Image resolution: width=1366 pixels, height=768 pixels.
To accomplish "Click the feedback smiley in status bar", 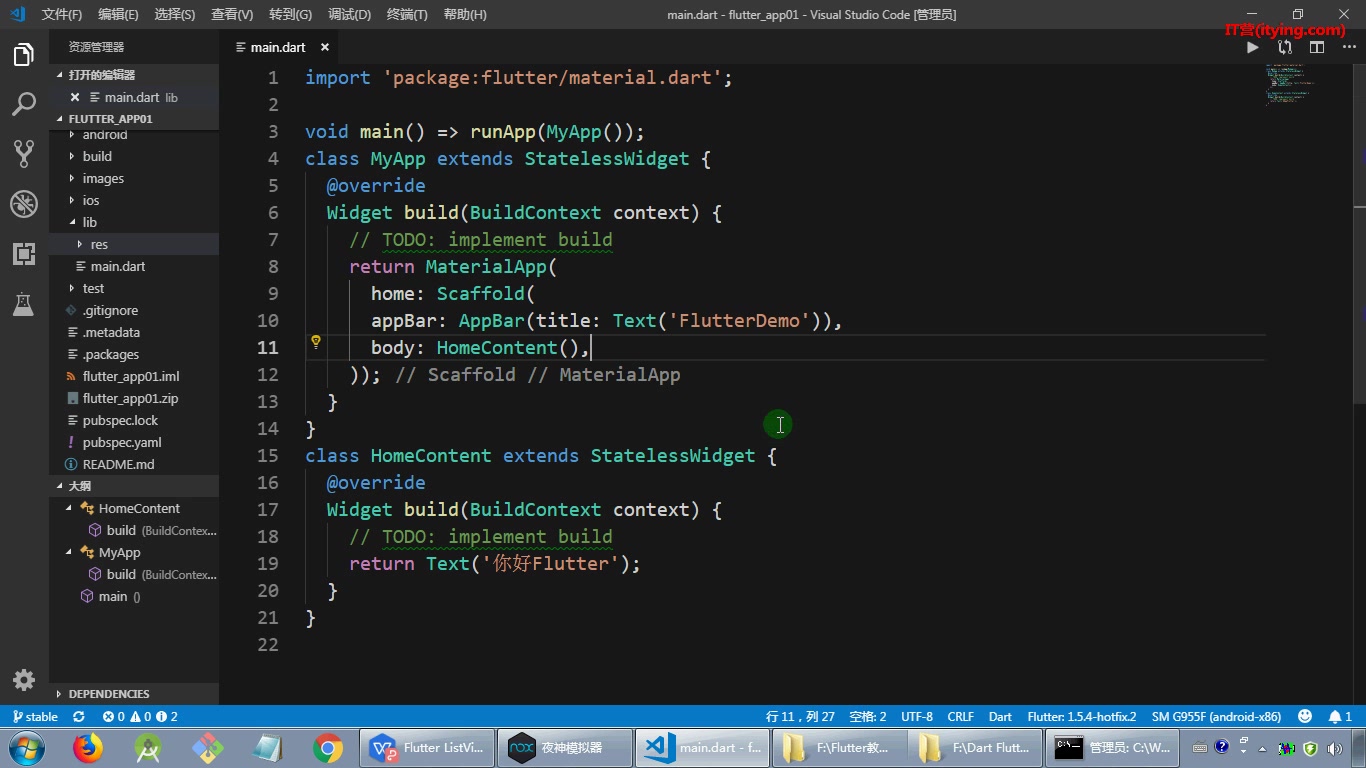I will 1305,717.
